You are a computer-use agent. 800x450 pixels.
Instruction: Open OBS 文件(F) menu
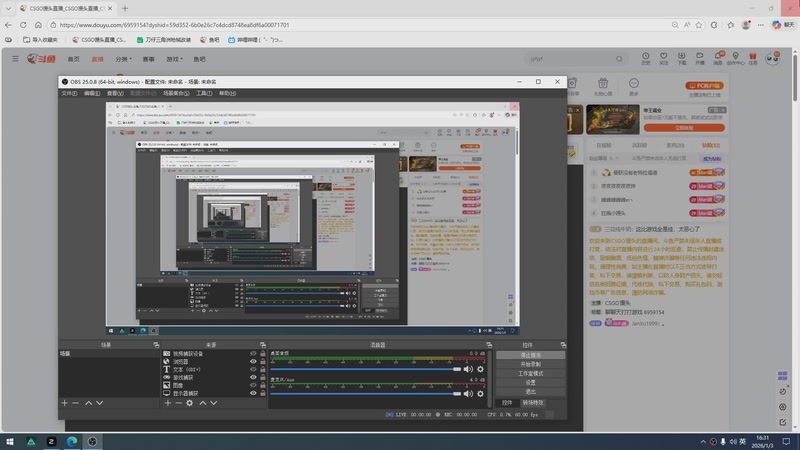point(69,93)
